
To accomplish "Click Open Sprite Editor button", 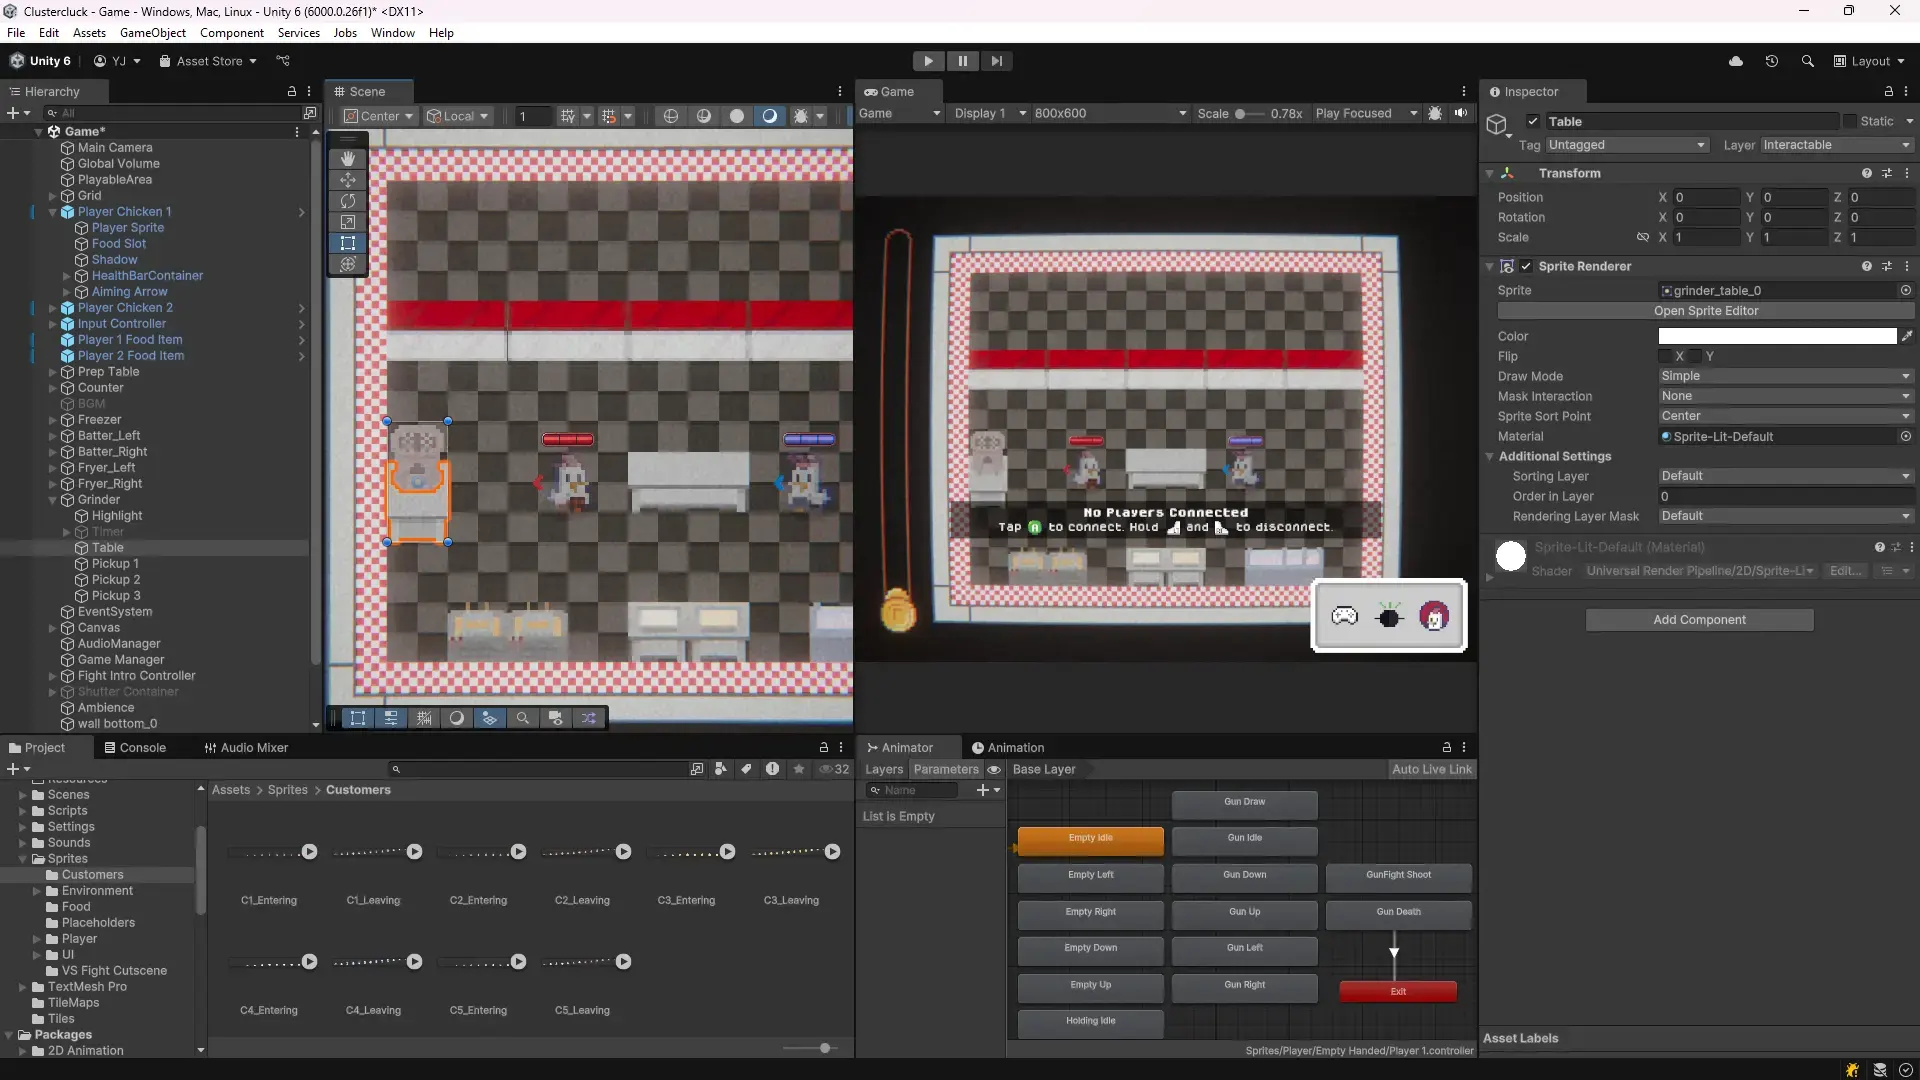I will (x=1705, y=311).
